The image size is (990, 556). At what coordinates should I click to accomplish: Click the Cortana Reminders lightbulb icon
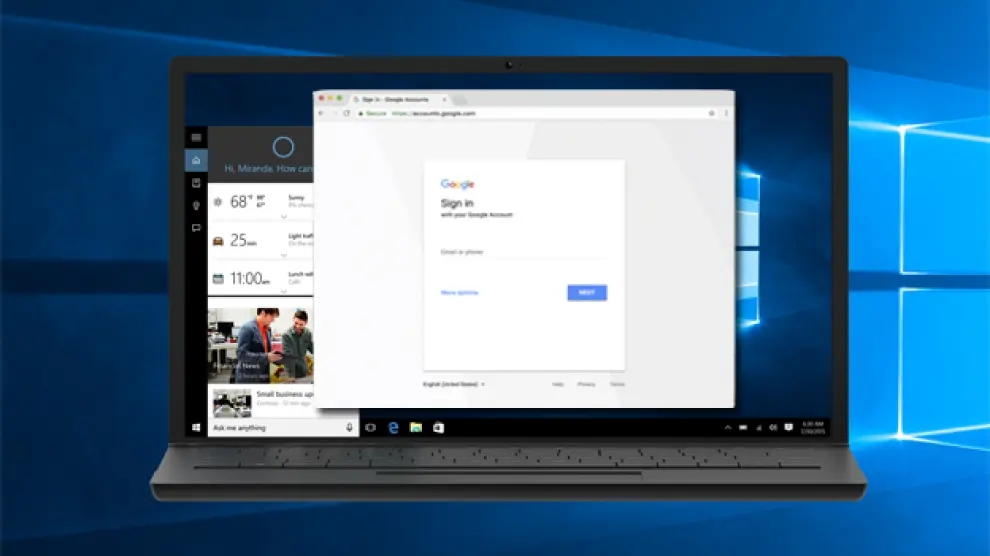point(196,205)
